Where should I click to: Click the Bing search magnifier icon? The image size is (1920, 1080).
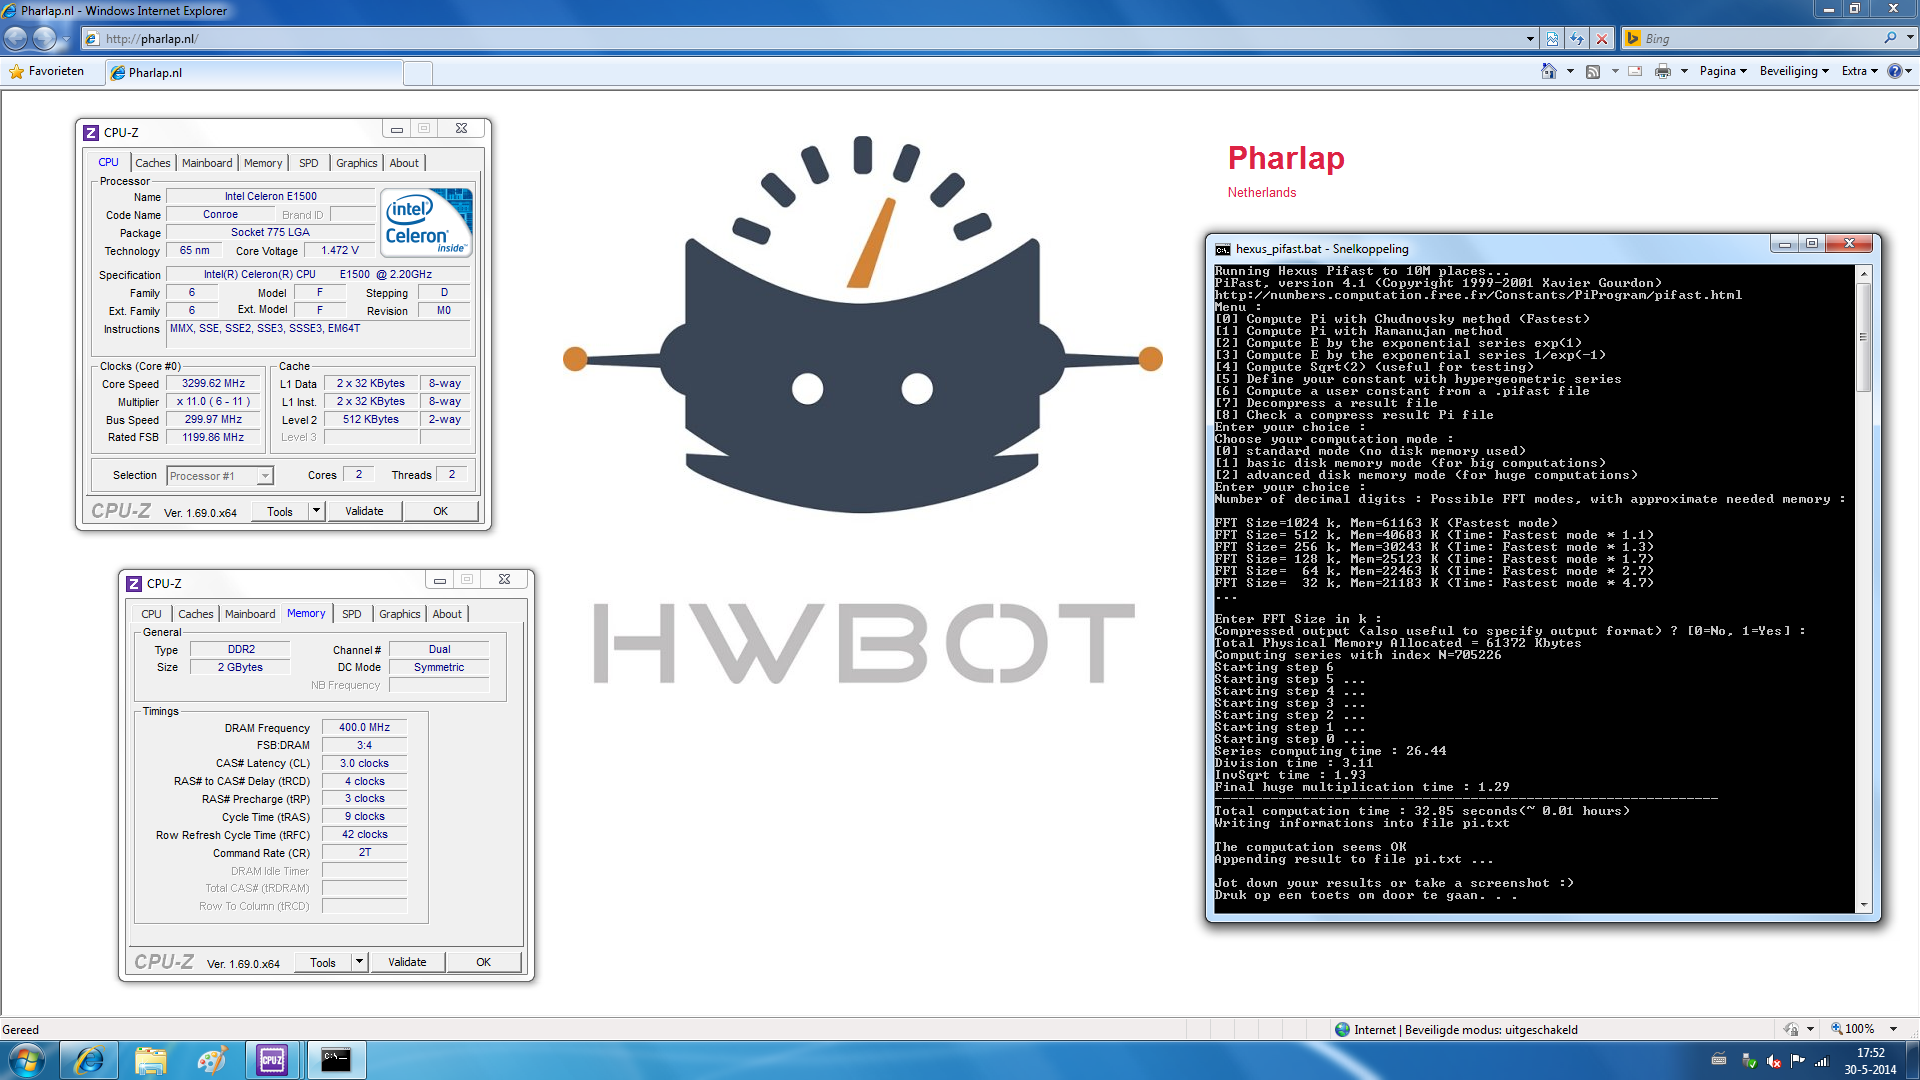click(1890, 38)
